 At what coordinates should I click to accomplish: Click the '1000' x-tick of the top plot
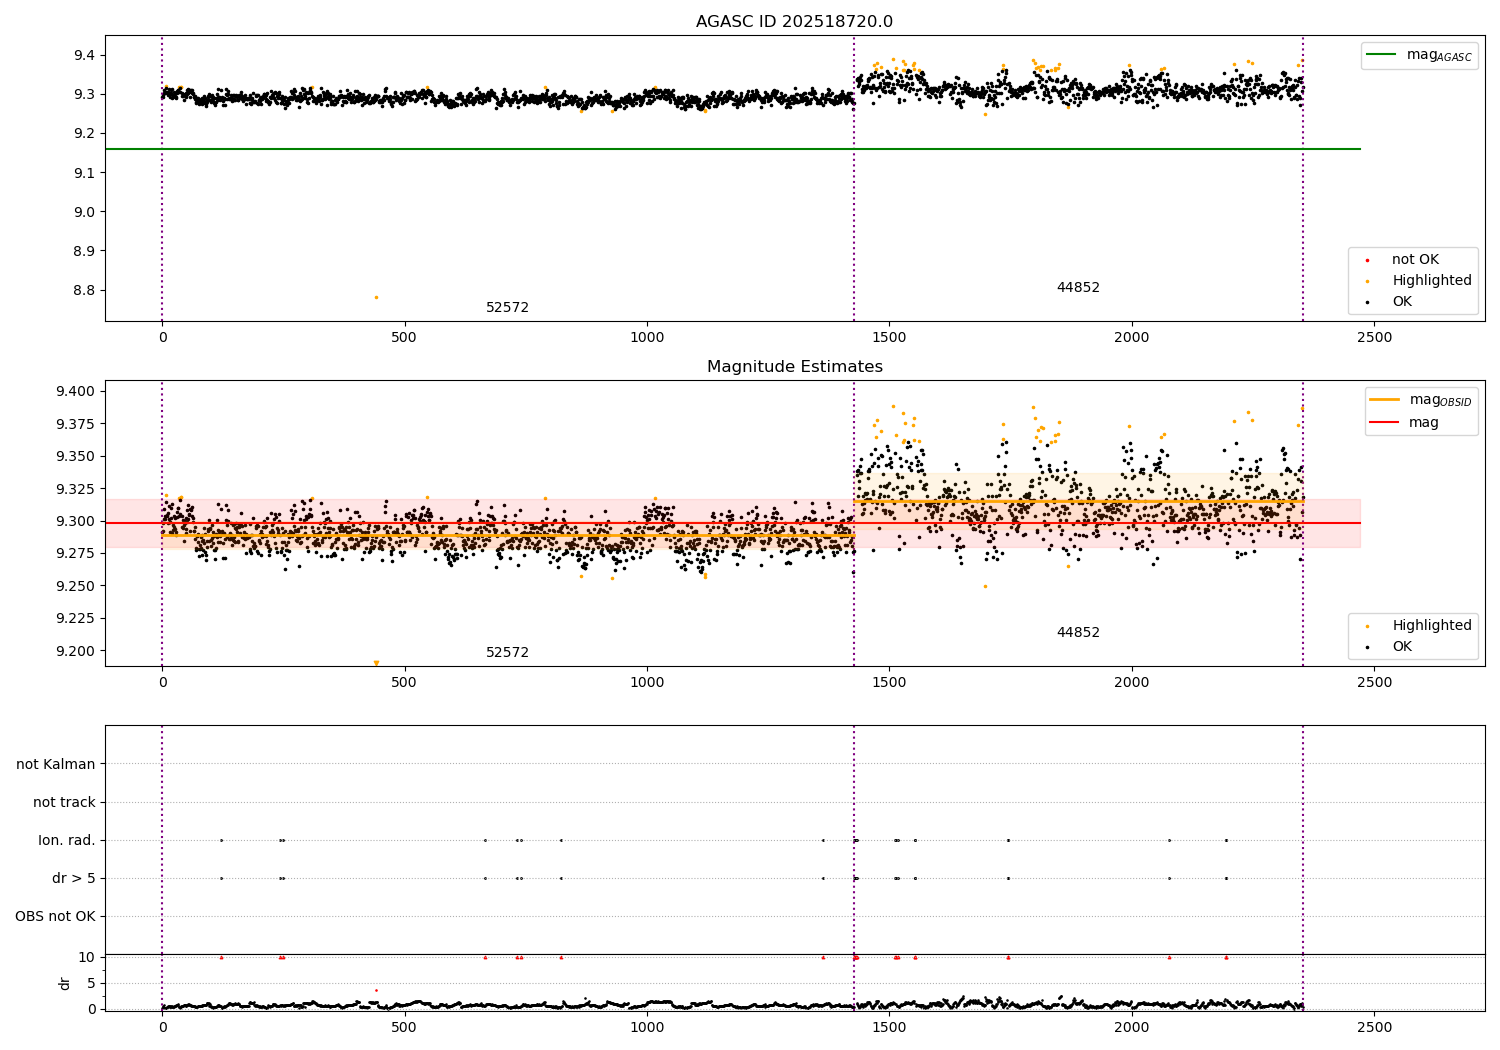647,338
